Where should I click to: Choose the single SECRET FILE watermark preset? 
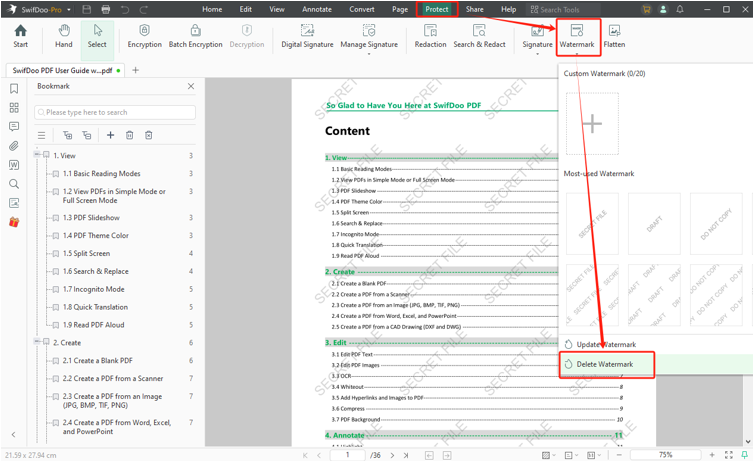click(592, 224)
